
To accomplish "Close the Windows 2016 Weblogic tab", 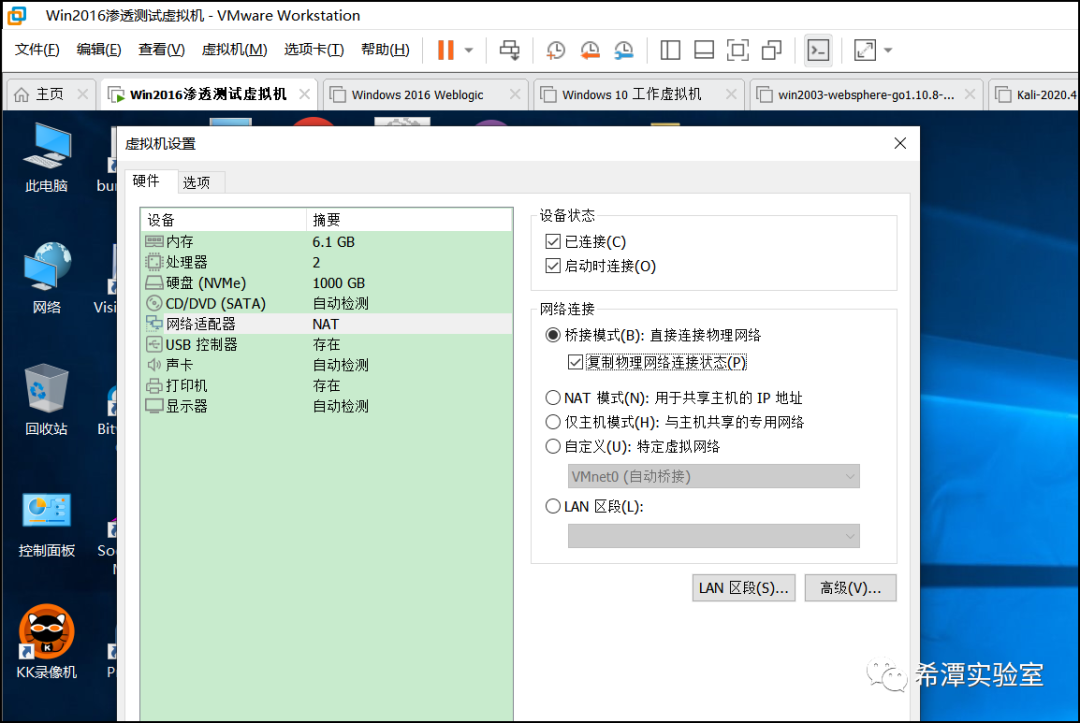I will pyautogui.click(x=515, y=94).
